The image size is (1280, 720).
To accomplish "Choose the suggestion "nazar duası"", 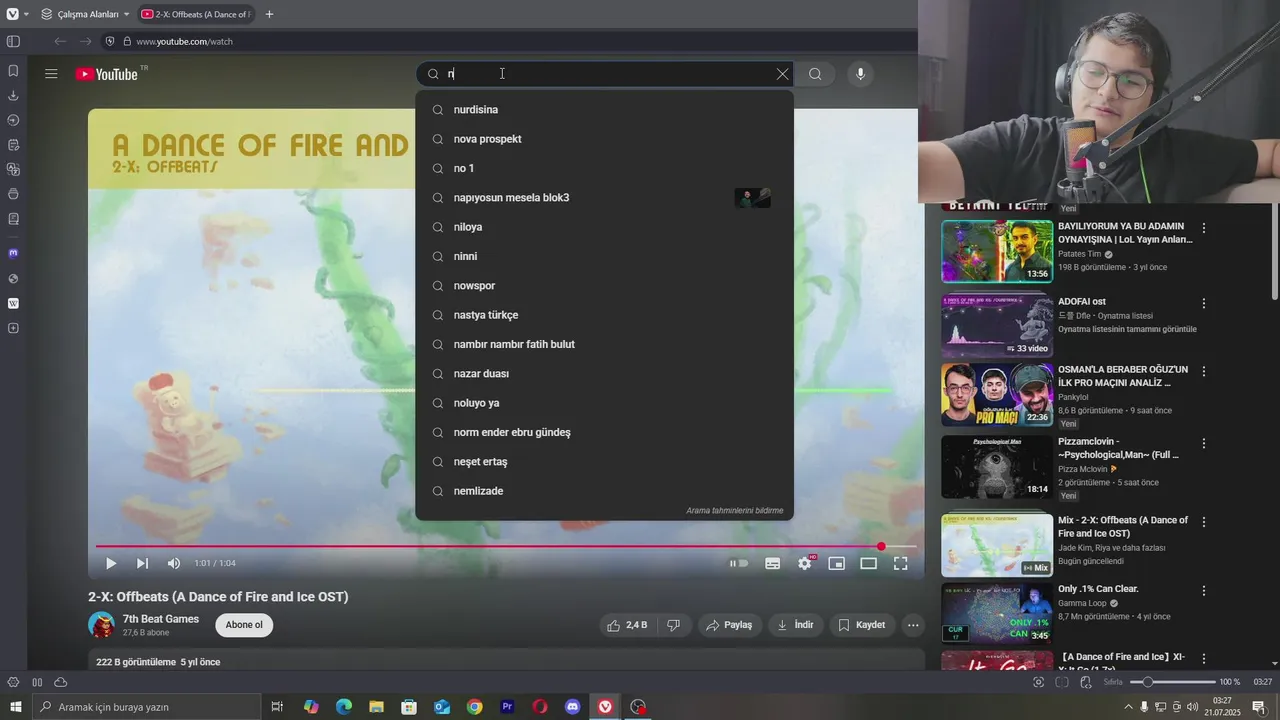I will pyautogui.click(x=604, y=374).
